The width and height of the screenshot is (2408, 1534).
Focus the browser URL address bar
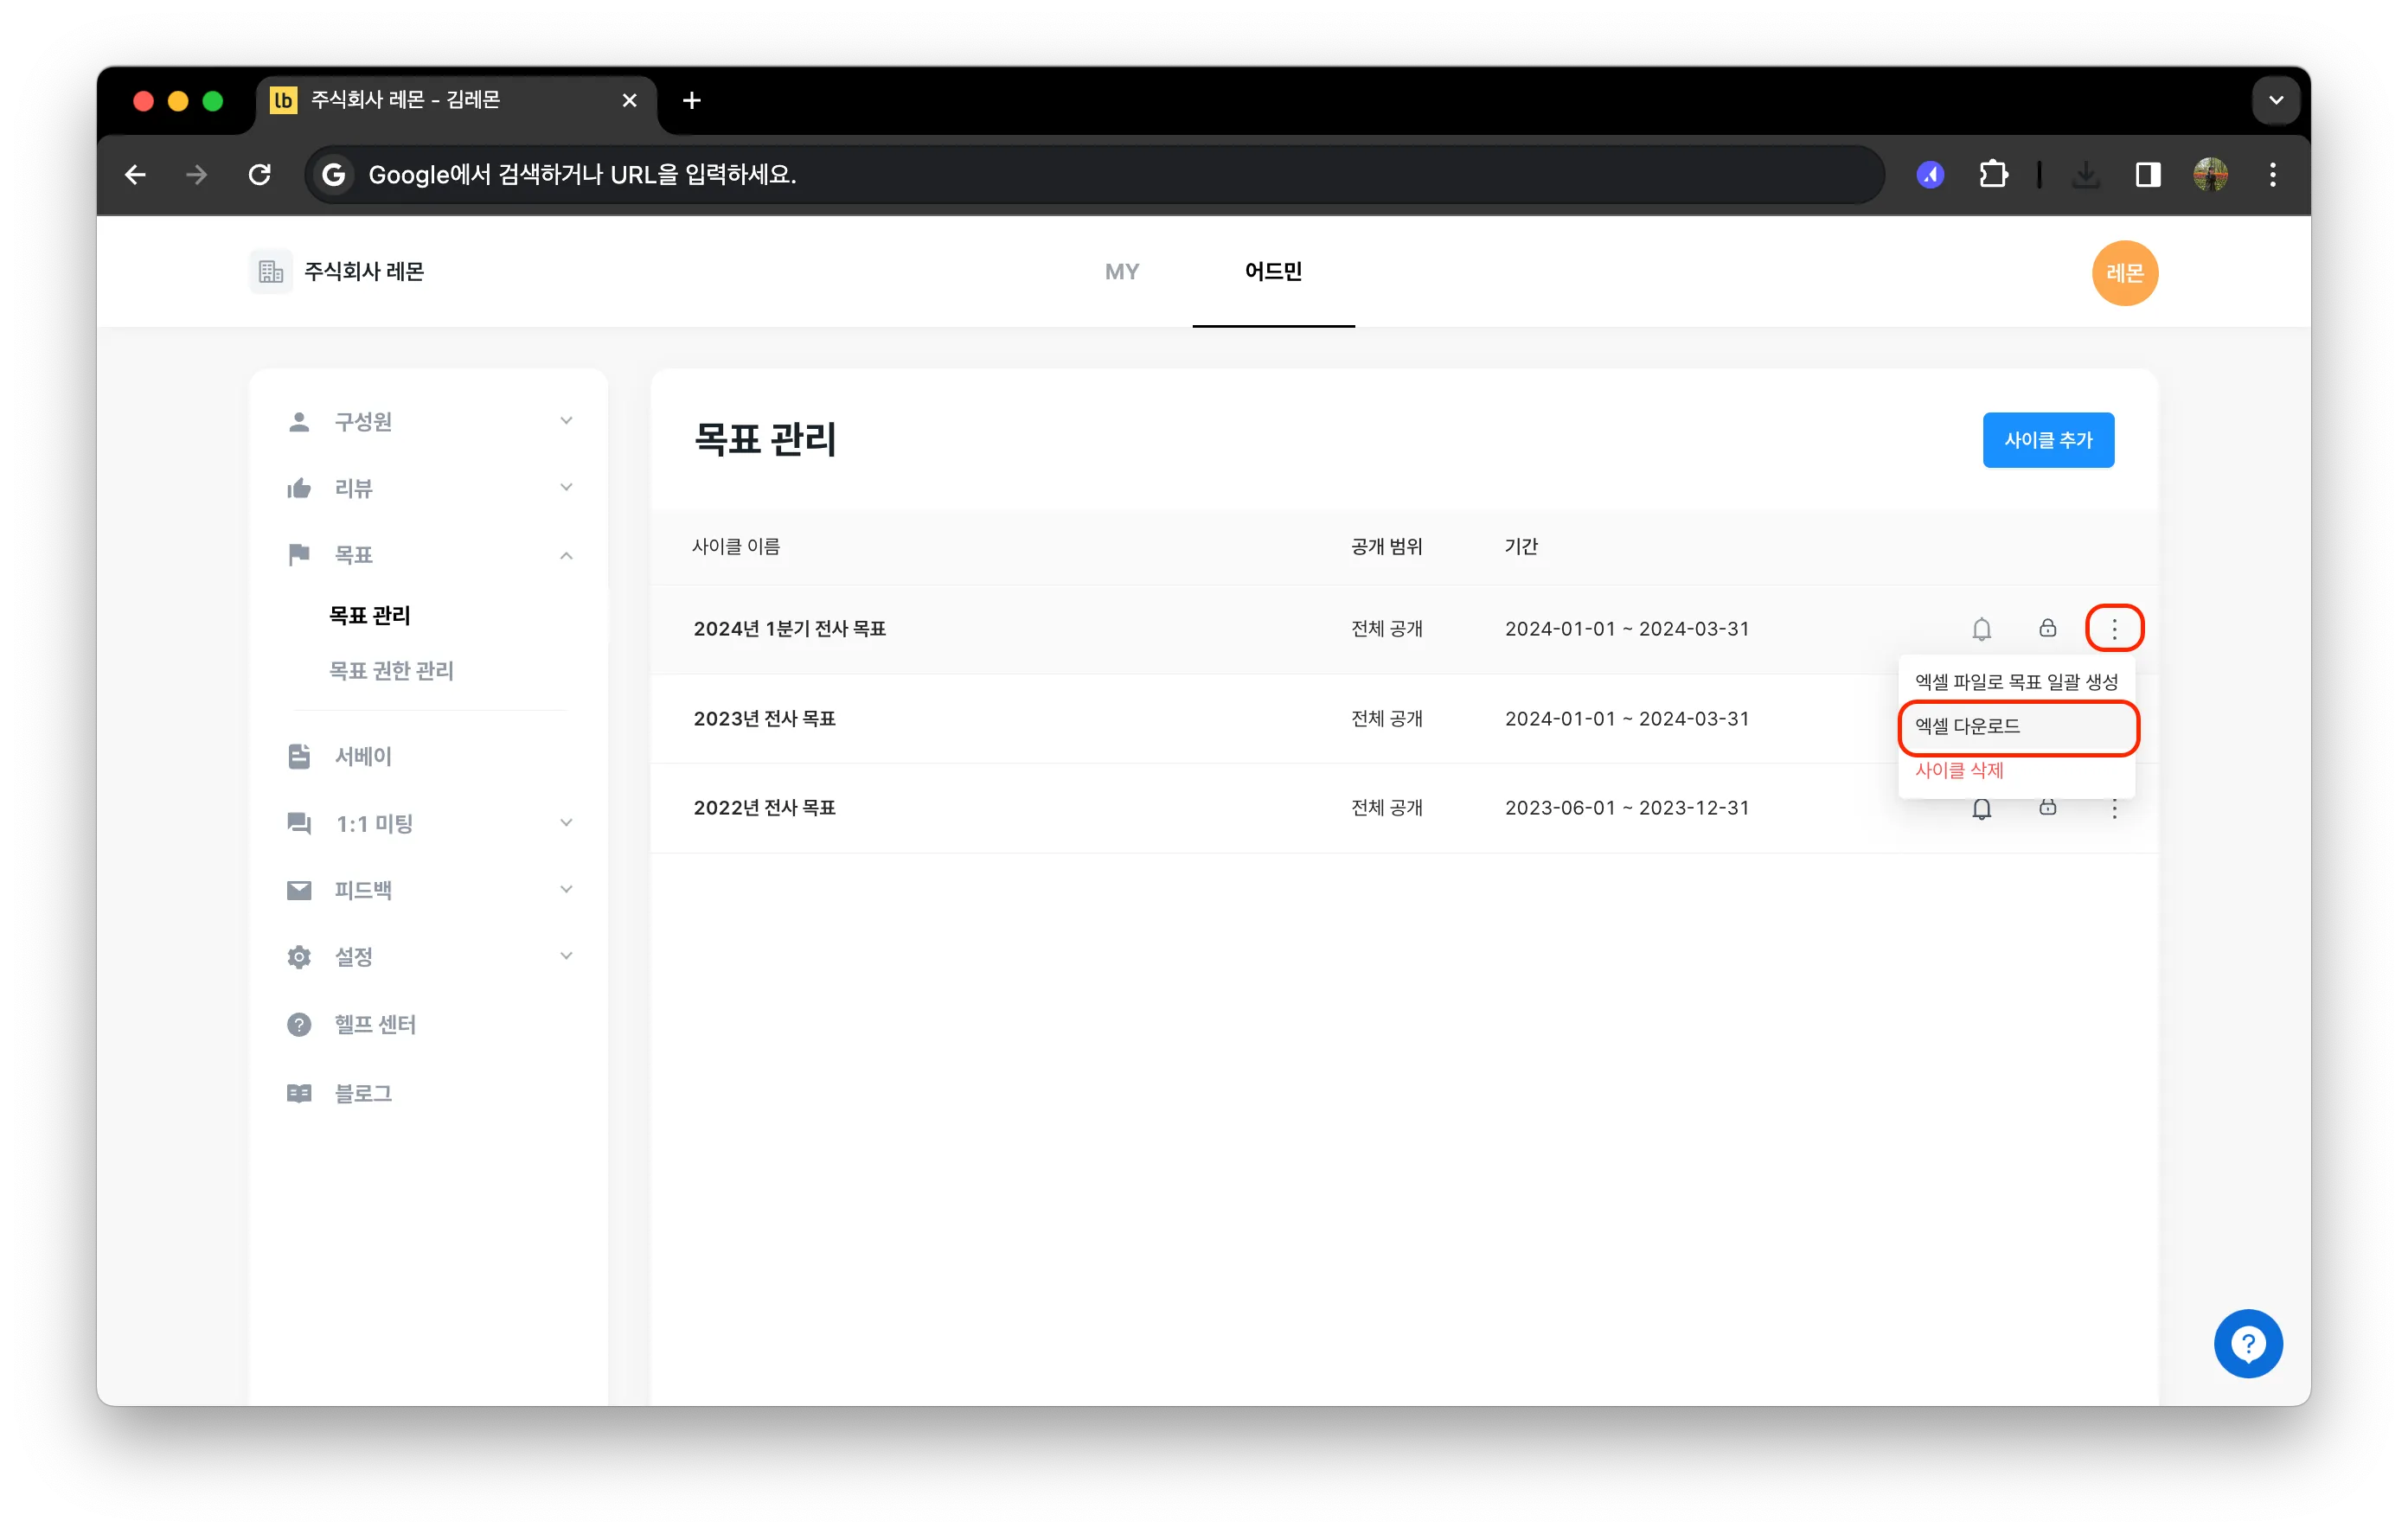coord(1094,175)
